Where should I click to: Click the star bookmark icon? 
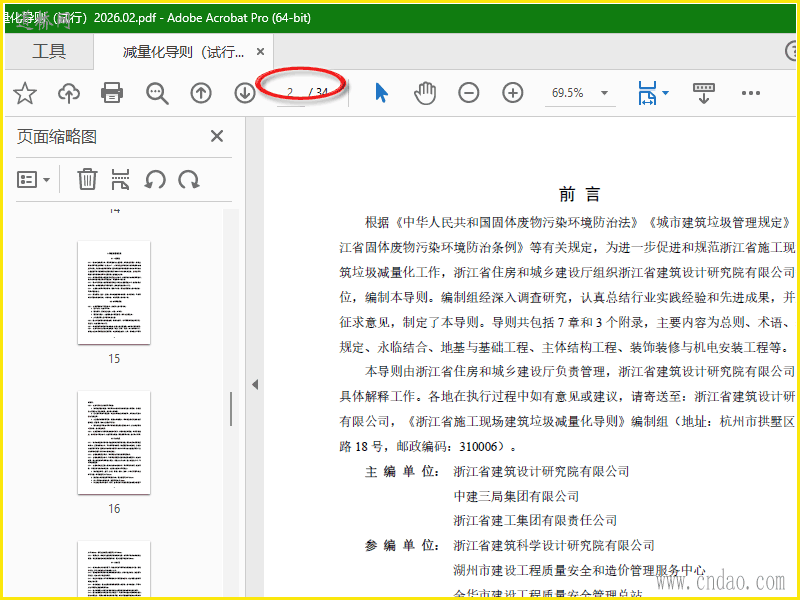tap(24, 93)
